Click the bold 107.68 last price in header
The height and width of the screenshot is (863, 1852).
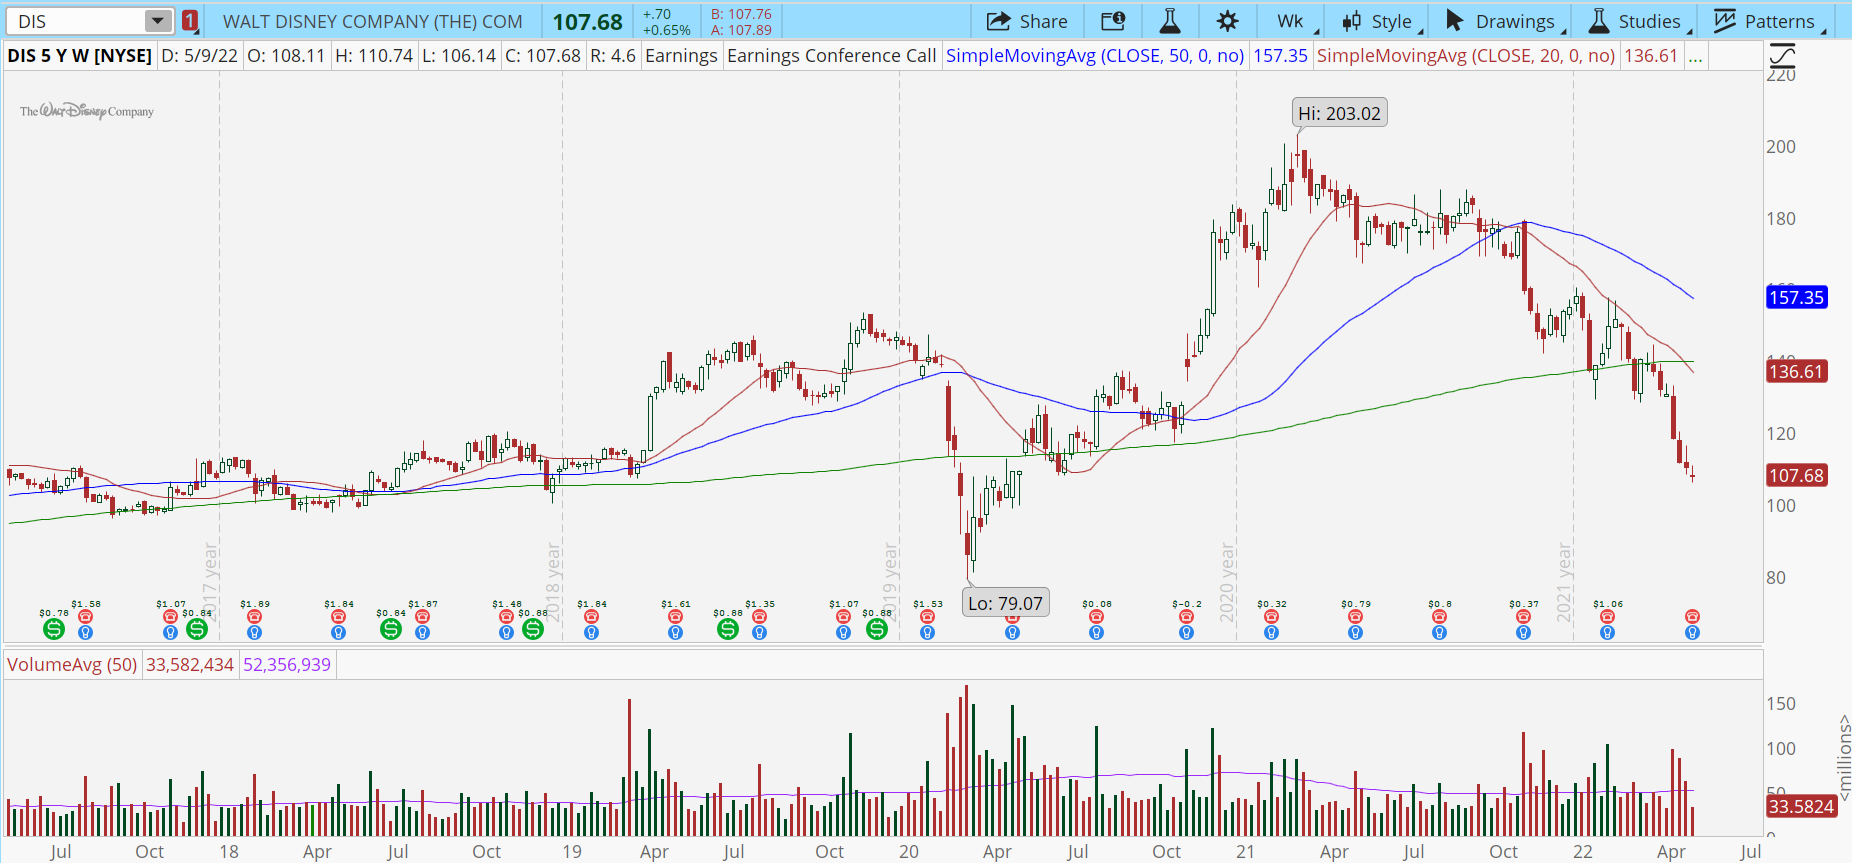(x=587, y=22)
